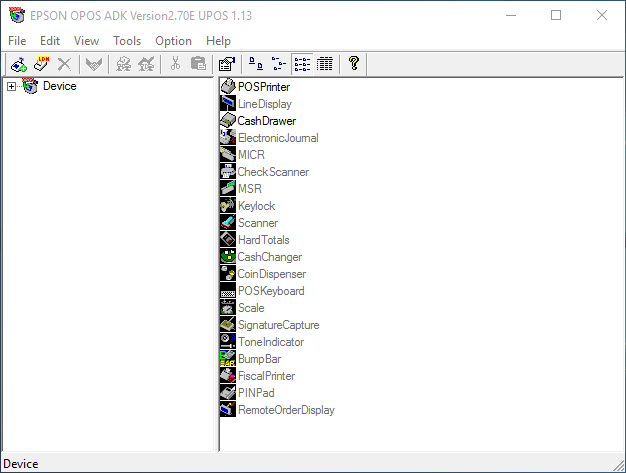Click the LDN toolbar icon
This screenshot has height=473, width=626.
click(x=41, y=64)
